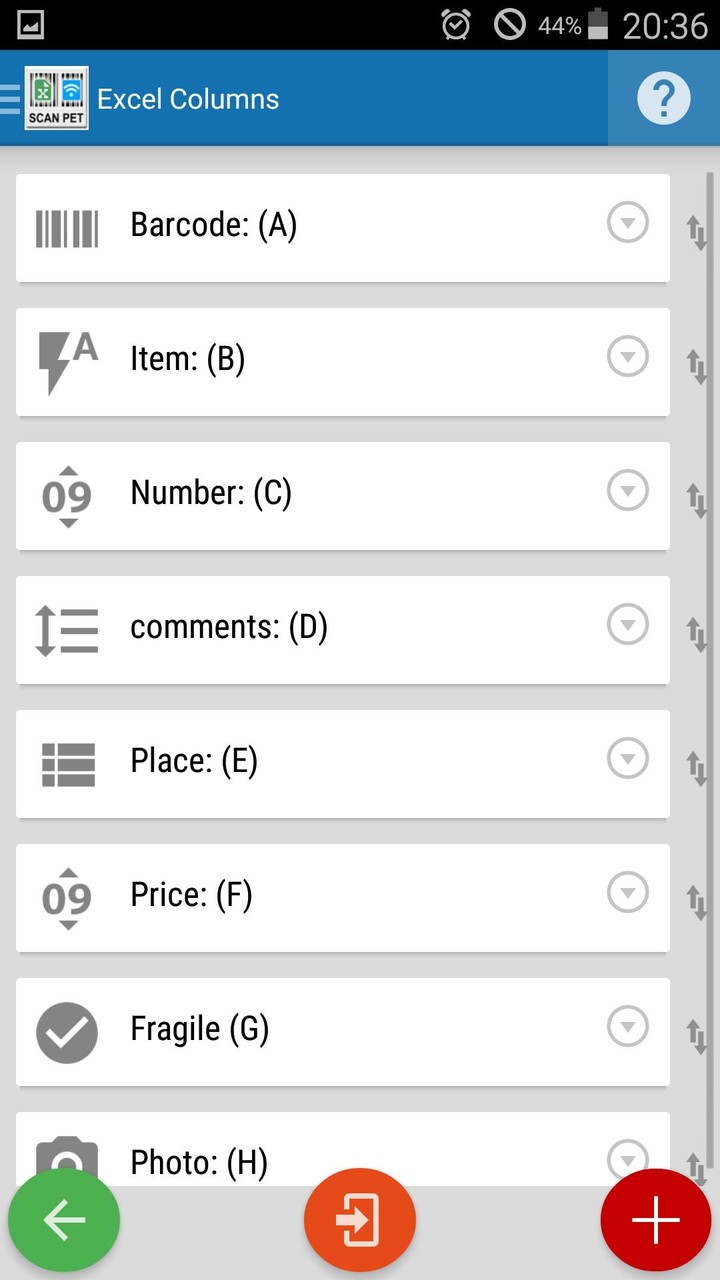Screen dimensions: 720x1280
Task: Open the Fragile column dropdown arrow
Action: [628, 1027]
